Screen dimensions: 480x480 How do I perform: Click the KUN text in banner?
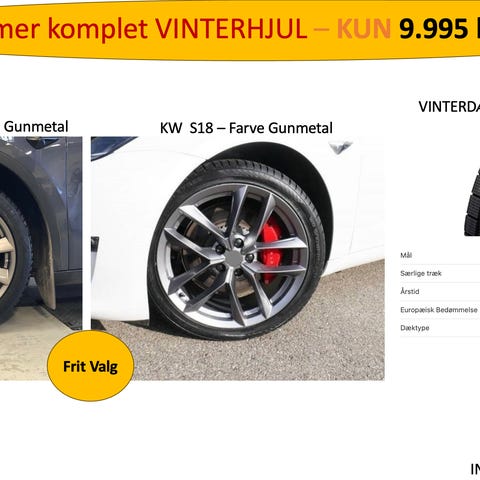tap(364, 28)
